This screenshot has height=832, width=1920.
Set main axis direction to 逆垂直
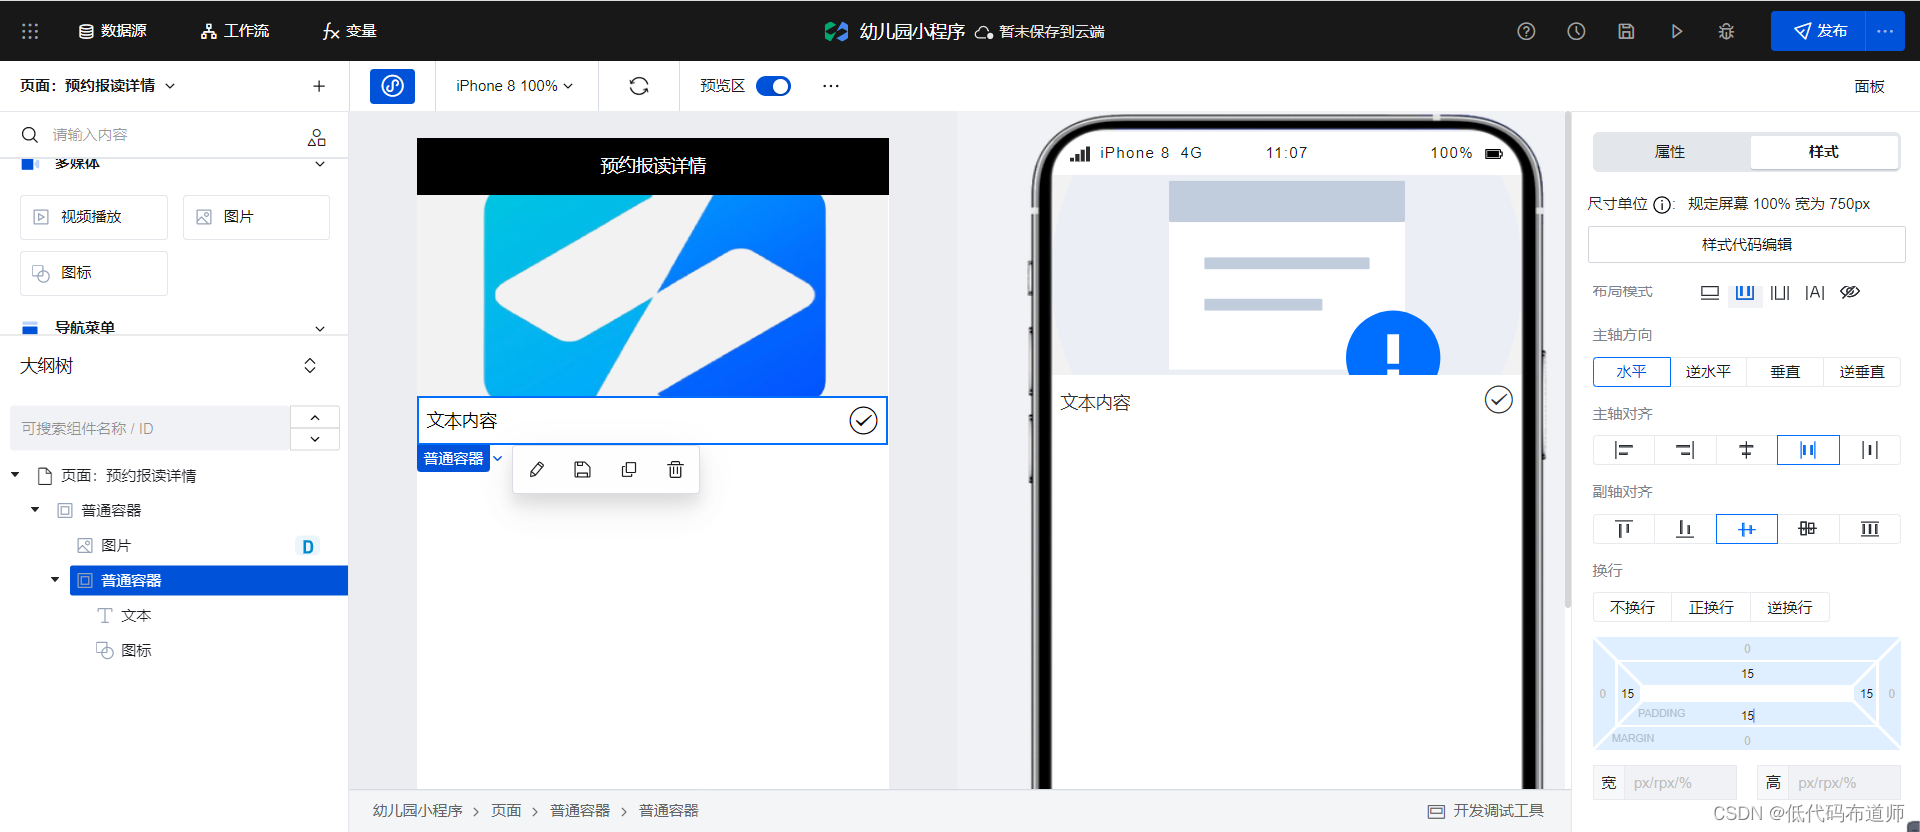point(1862,372)
